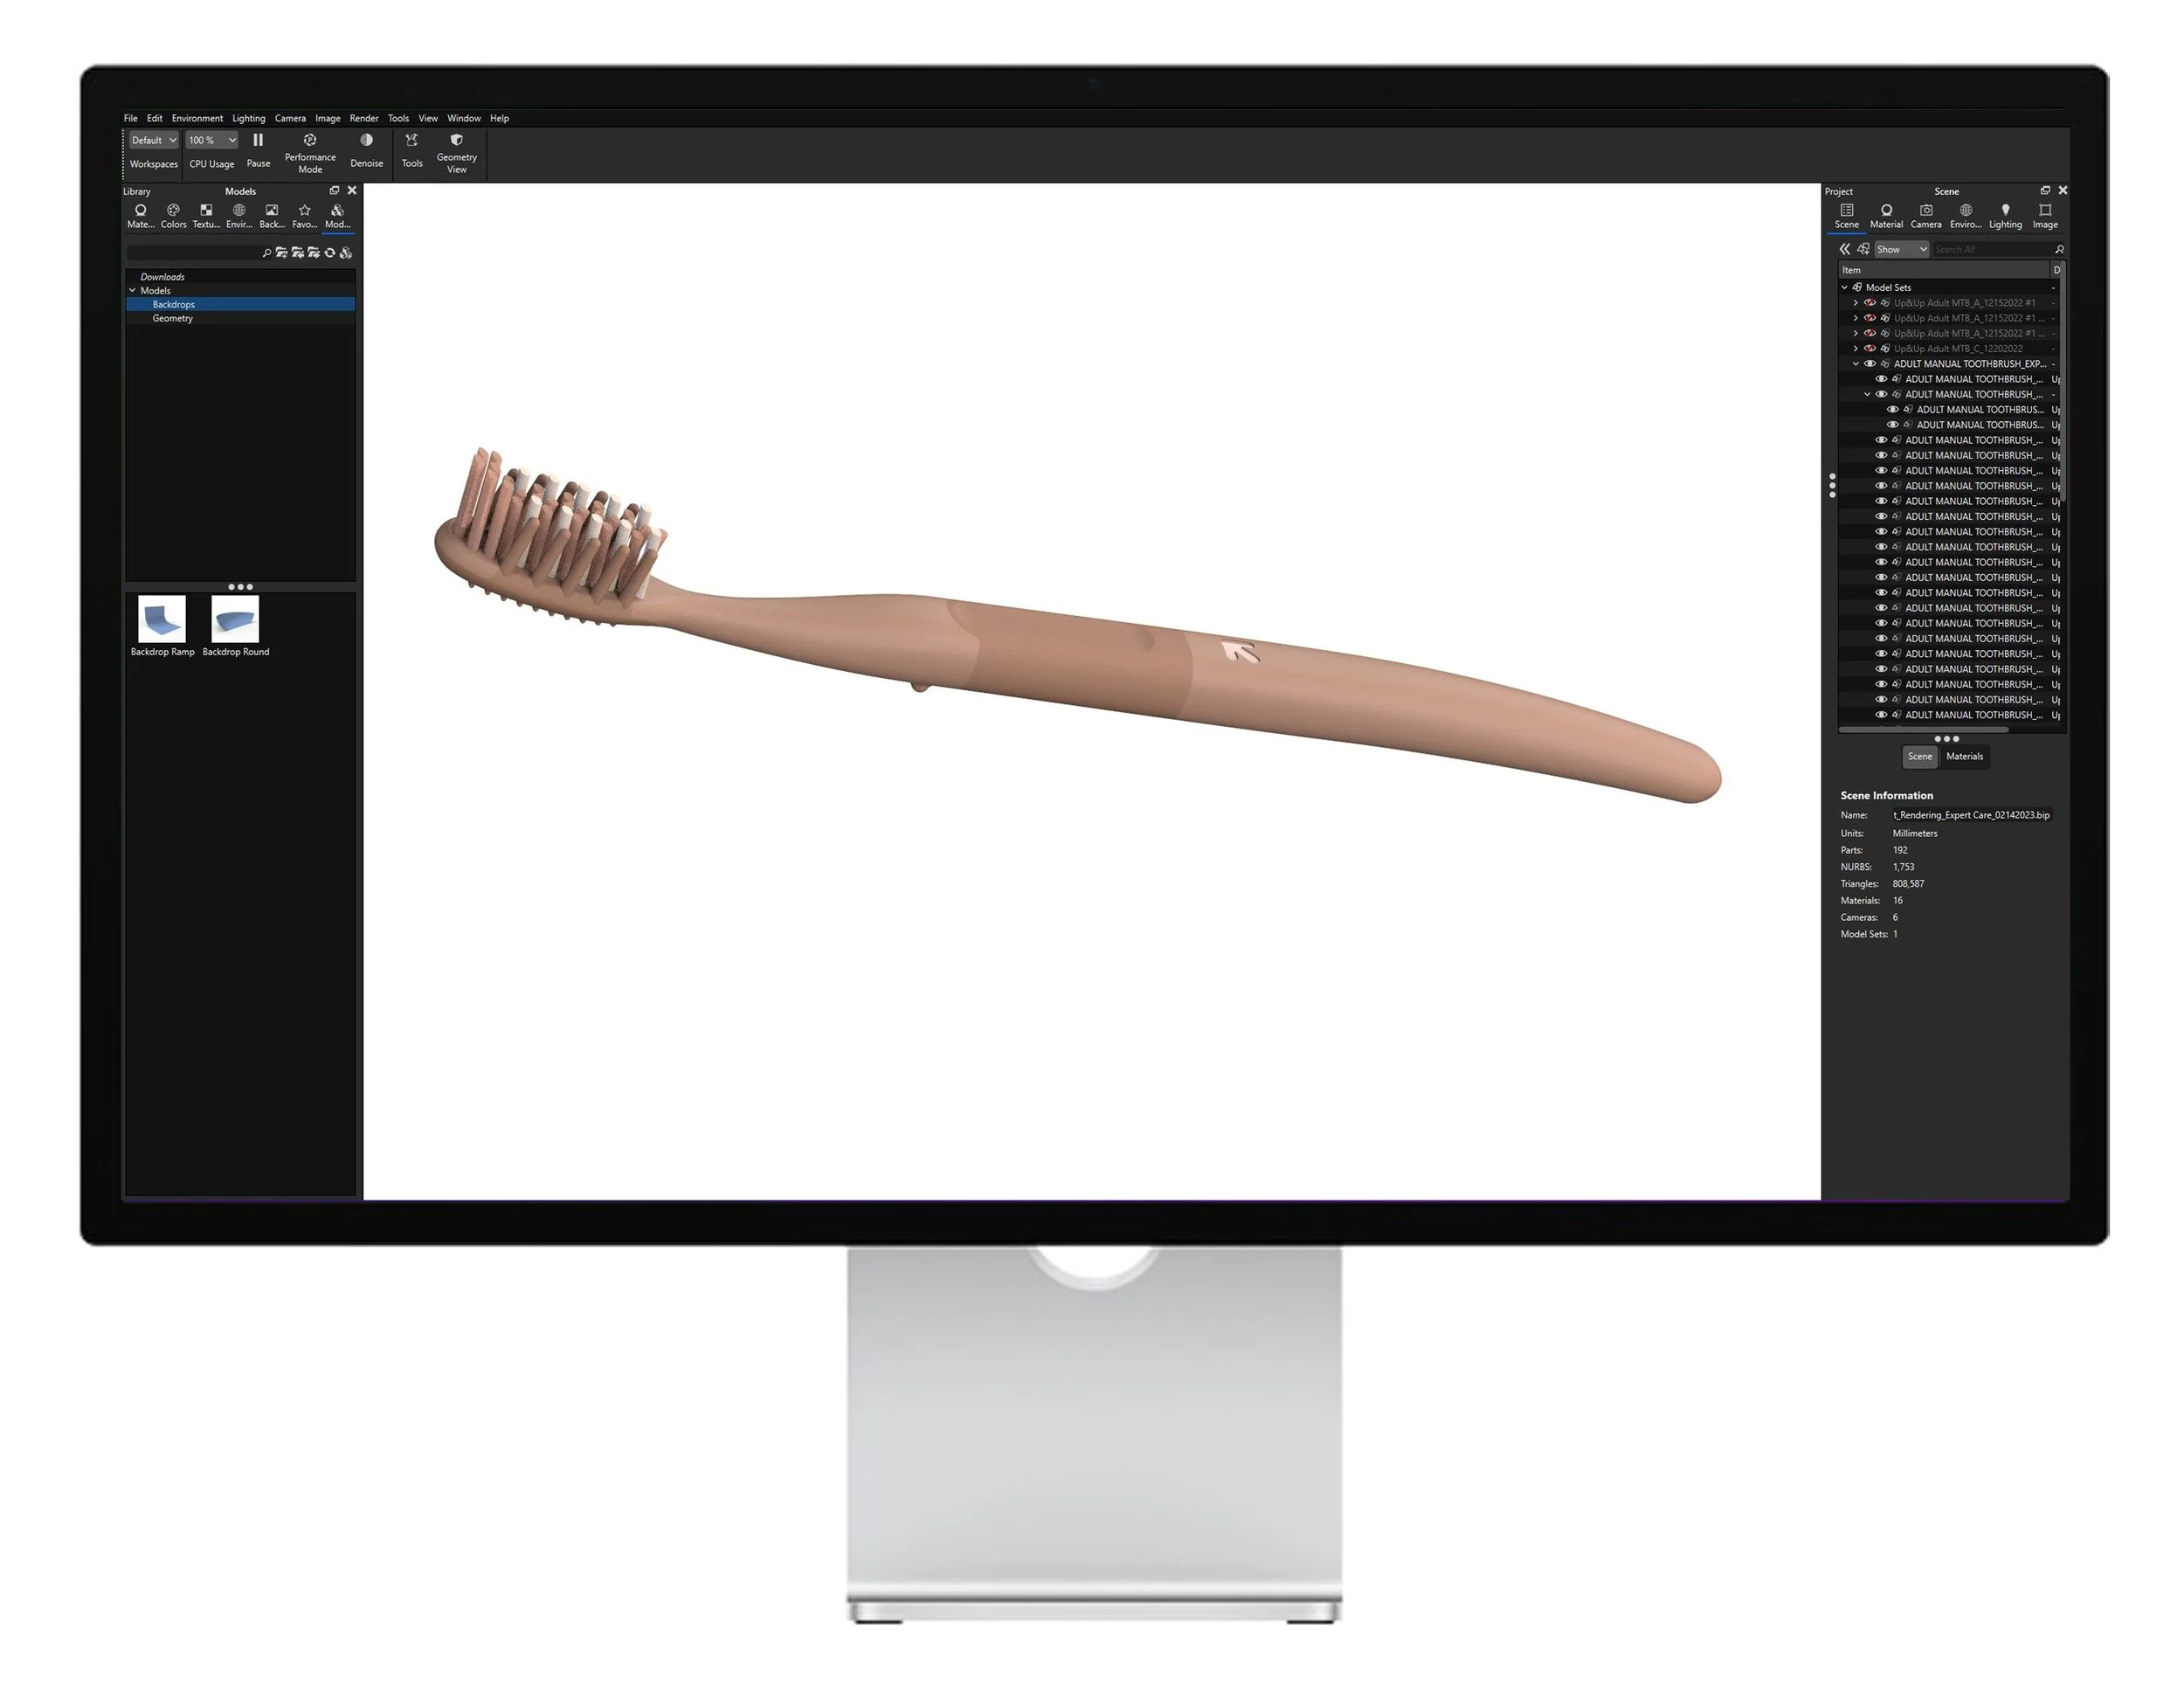Switch to the Materials view below the scene tree
The height and width of the screenshot is (1688, 2184).
click(1964, 756)
